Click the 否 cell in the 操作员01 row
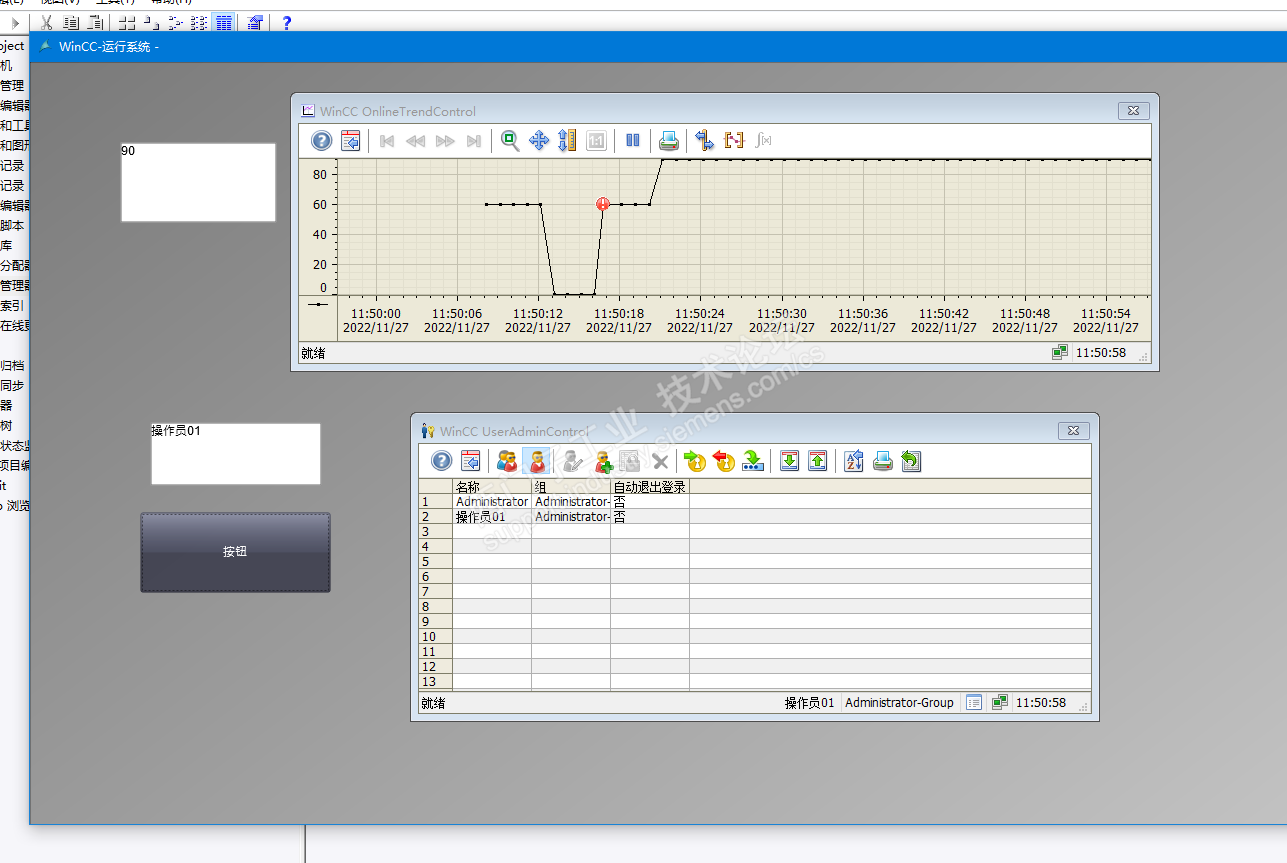 [x=650, y=517]
